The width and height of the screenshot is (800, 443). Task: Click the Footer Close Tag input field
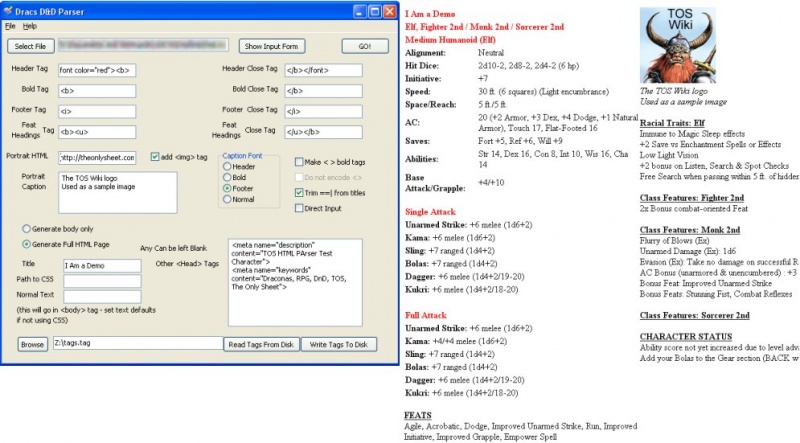click(323, 111)
